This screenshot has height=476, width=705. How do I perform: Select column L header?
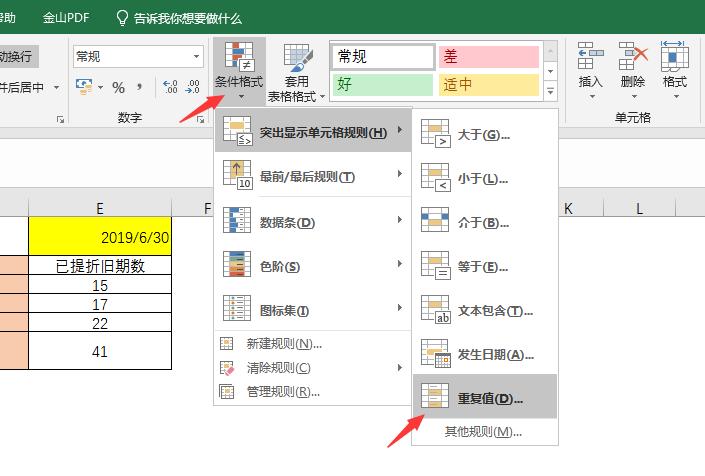point(639,208)
